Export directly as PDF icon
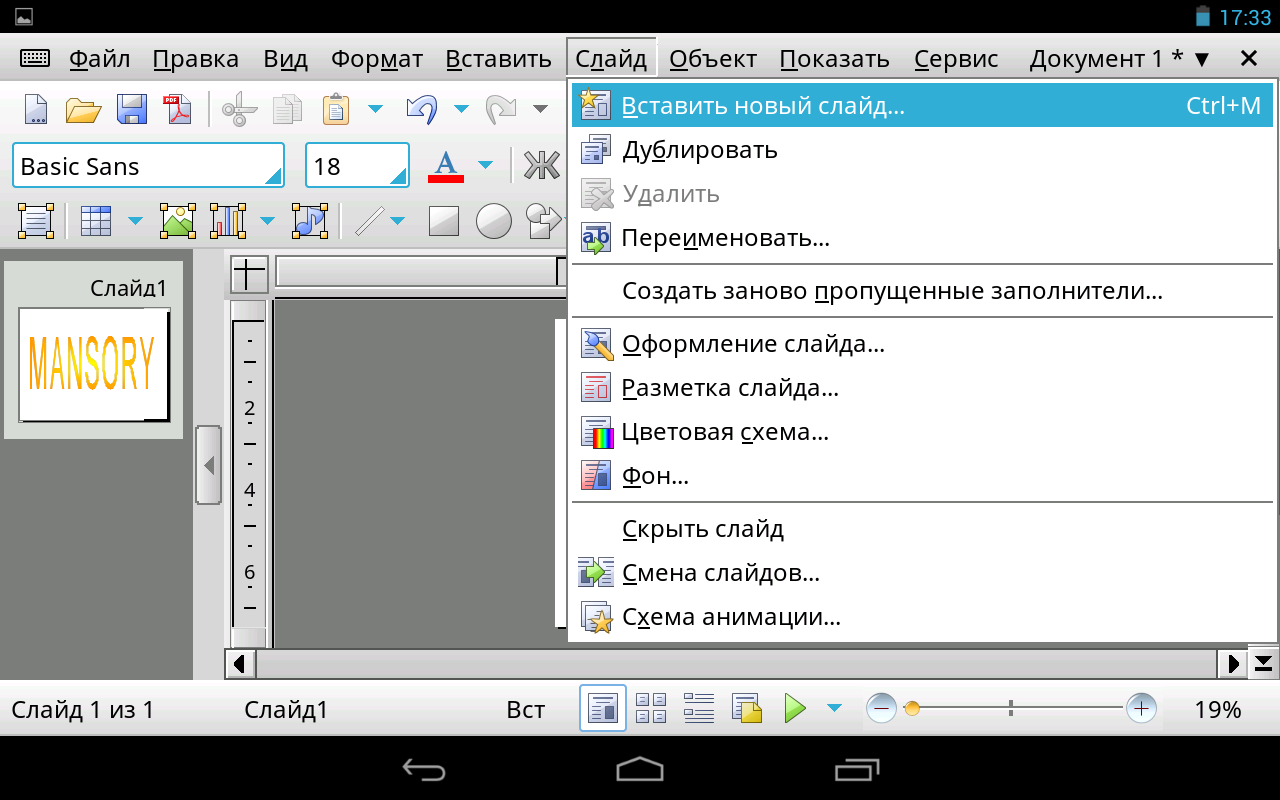The height and width of the screenshot is (800, 1280). pyautogui.click(x=178, y=108)
